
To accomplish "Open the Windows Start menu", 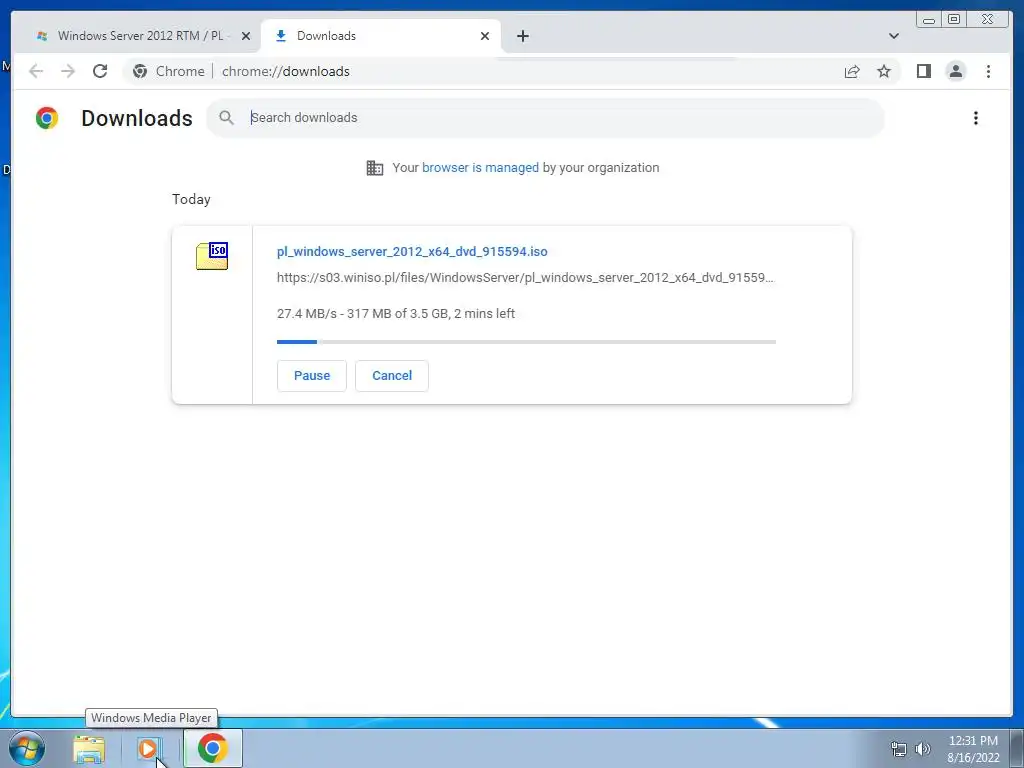I will (27, 748).
